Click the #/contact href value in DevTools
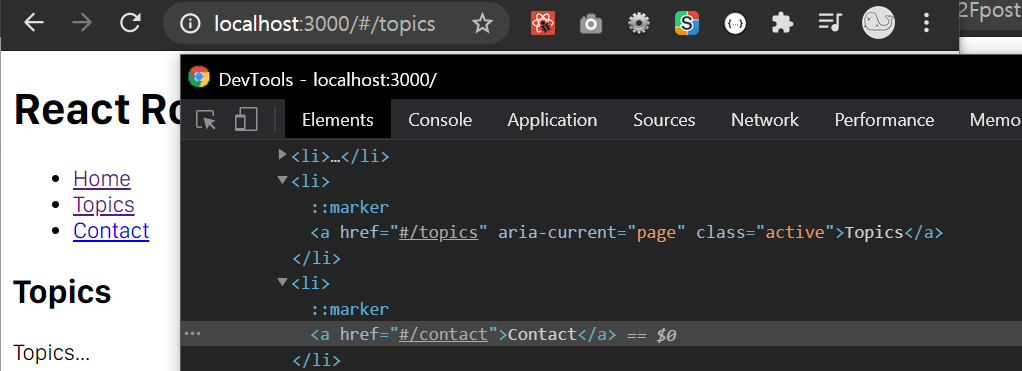 443,334
